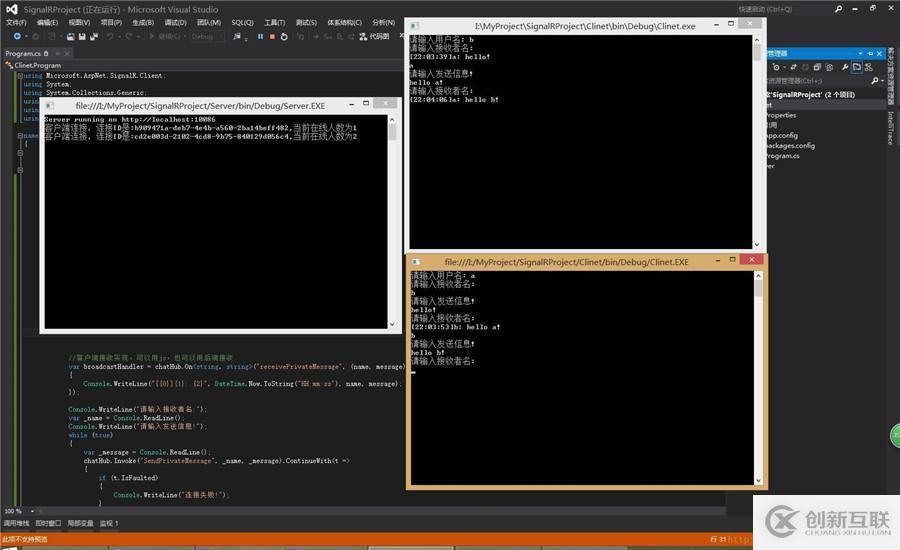
Task: Open the 编辑(E) Edit menu
Action: pyautogui.click(x=47, y=22)
